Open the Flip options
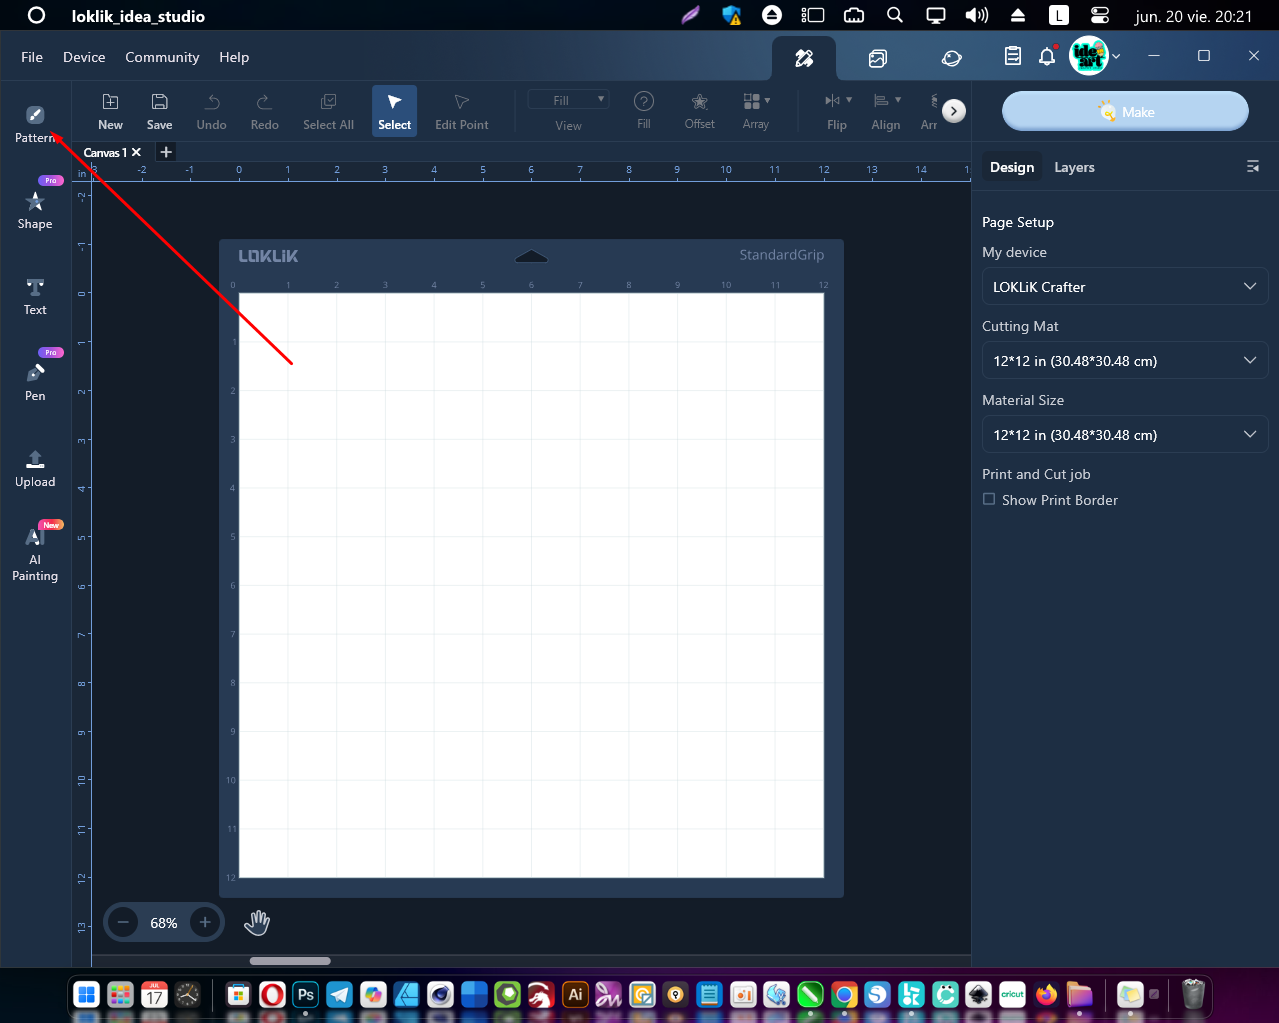 coord(837,111)
